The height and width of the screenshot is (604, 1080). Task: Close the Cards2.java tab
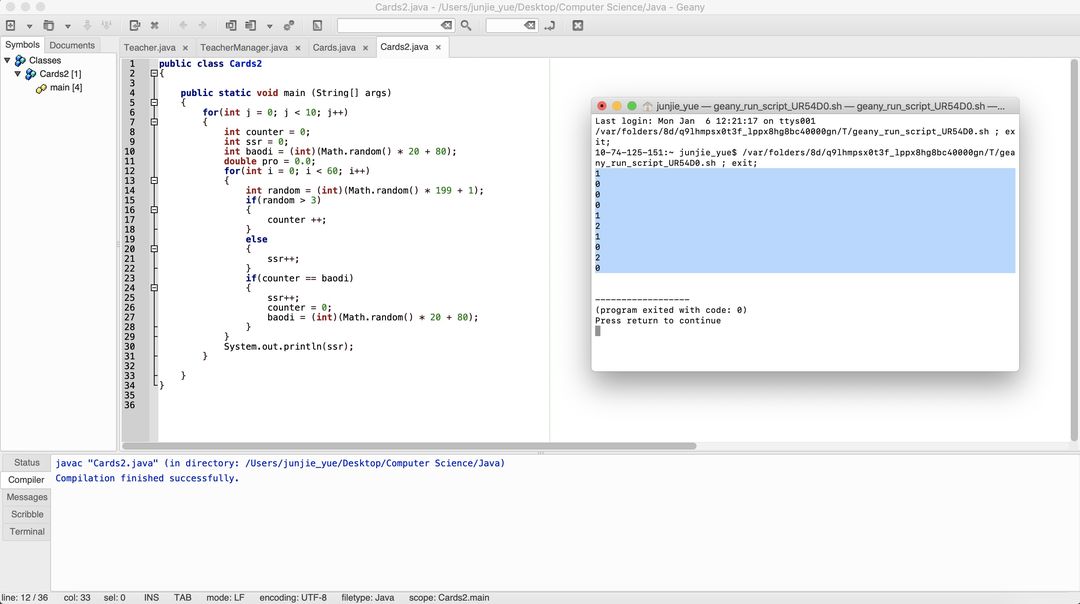(x=438, y=48)
